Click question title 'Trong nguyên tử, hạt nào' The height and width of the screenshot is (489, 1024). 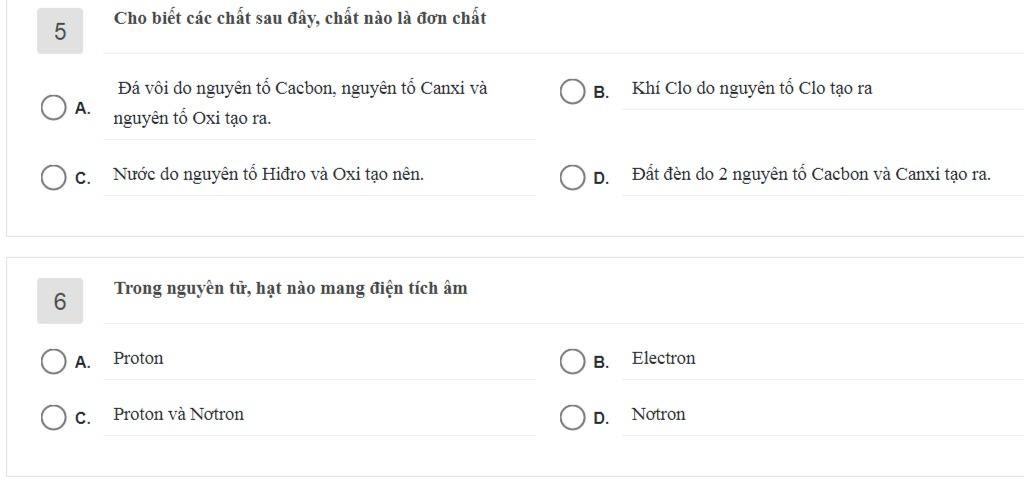click(x=290, y=289)
